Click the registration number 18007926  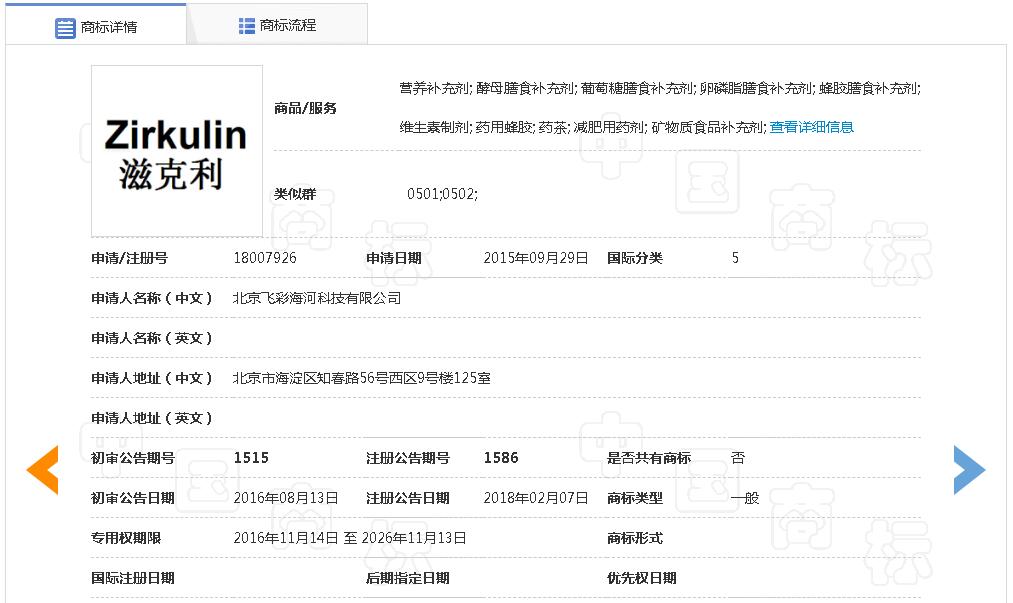(x=265, y=258)
